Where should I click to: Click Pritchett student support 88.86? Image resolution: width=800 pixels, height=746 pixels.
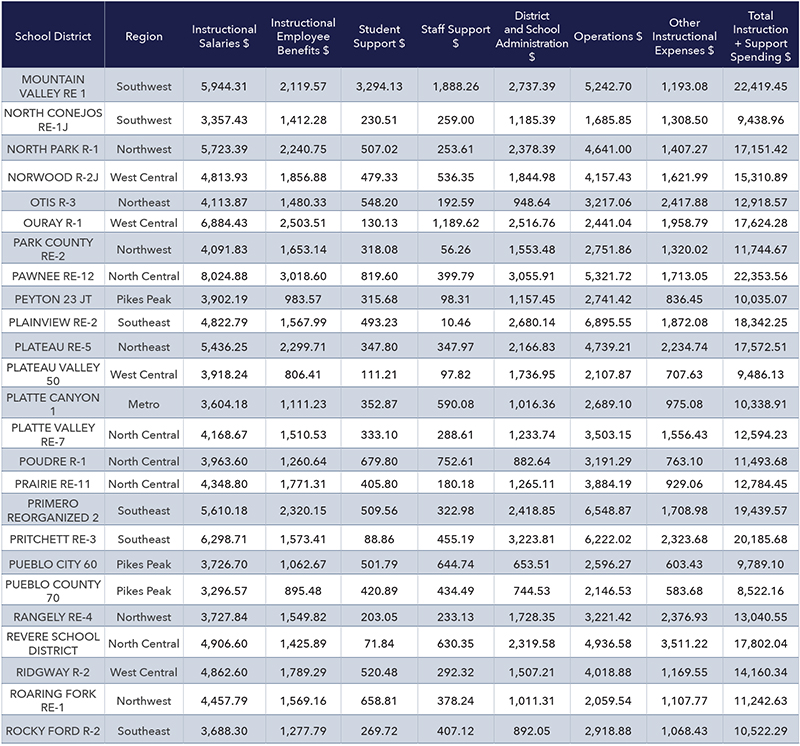379,539
